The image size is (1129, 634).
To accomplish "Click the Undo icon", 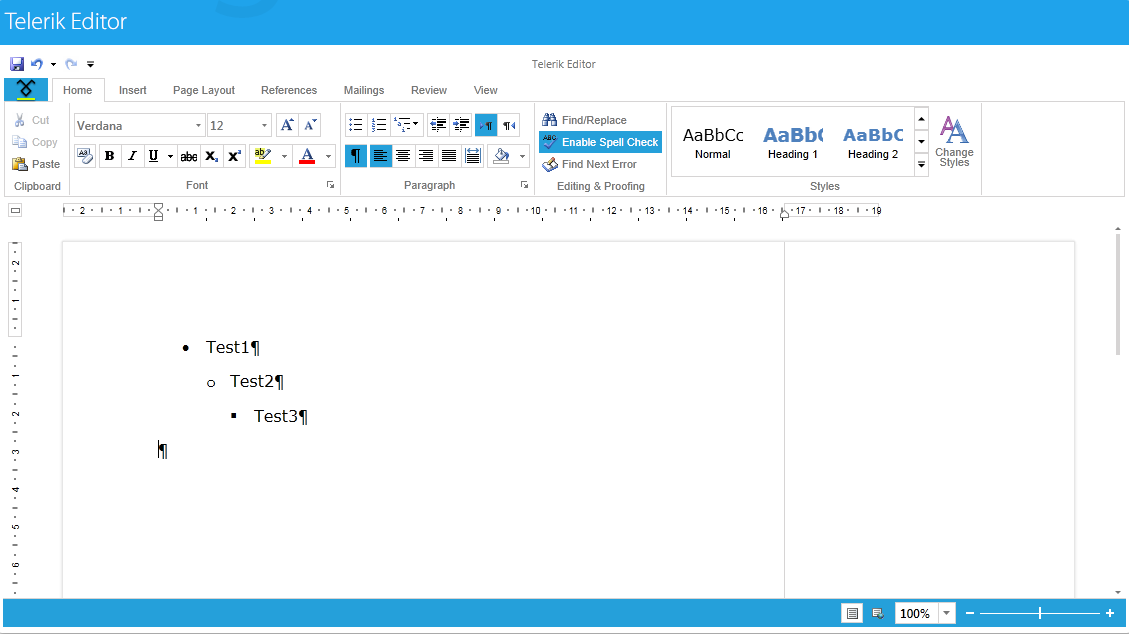I will pos(37,64).
